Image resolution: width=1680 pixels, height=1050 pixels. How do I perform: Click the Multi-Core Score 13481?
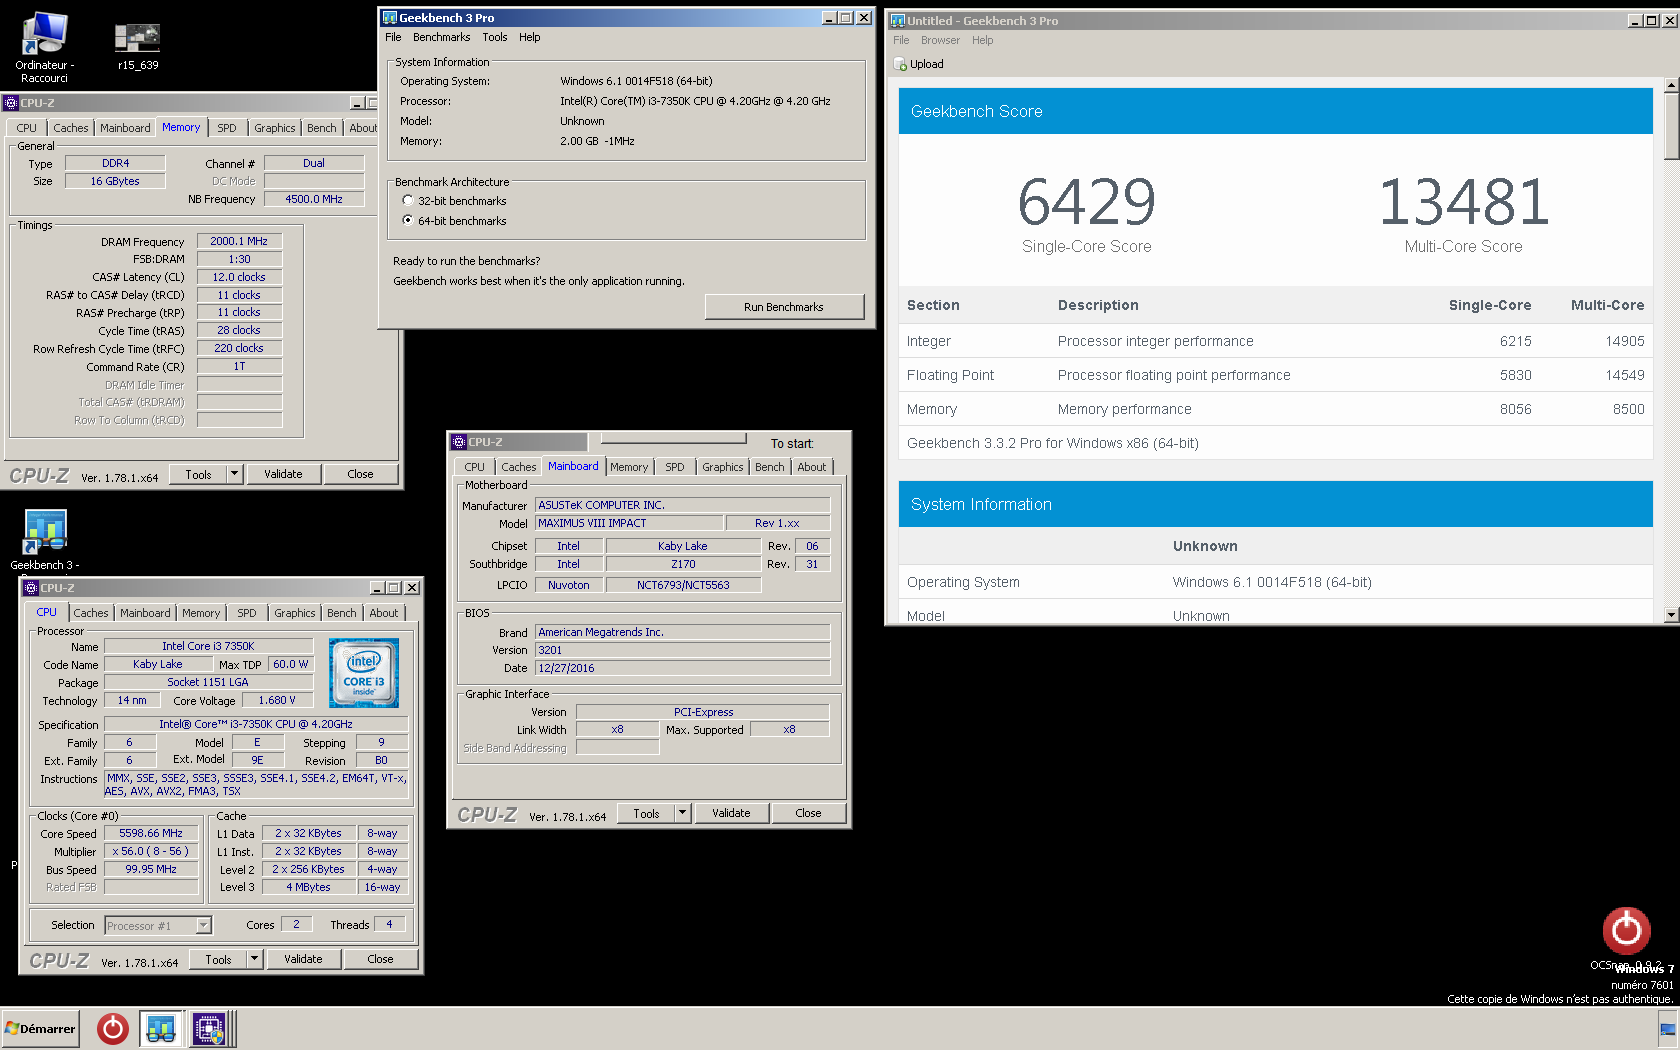tap(1463, 202)
